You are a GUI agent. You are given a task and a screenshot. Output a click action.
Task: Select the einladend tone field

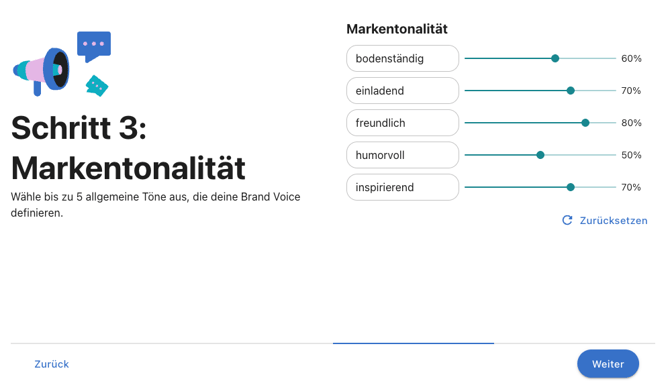tap(403, 91)
